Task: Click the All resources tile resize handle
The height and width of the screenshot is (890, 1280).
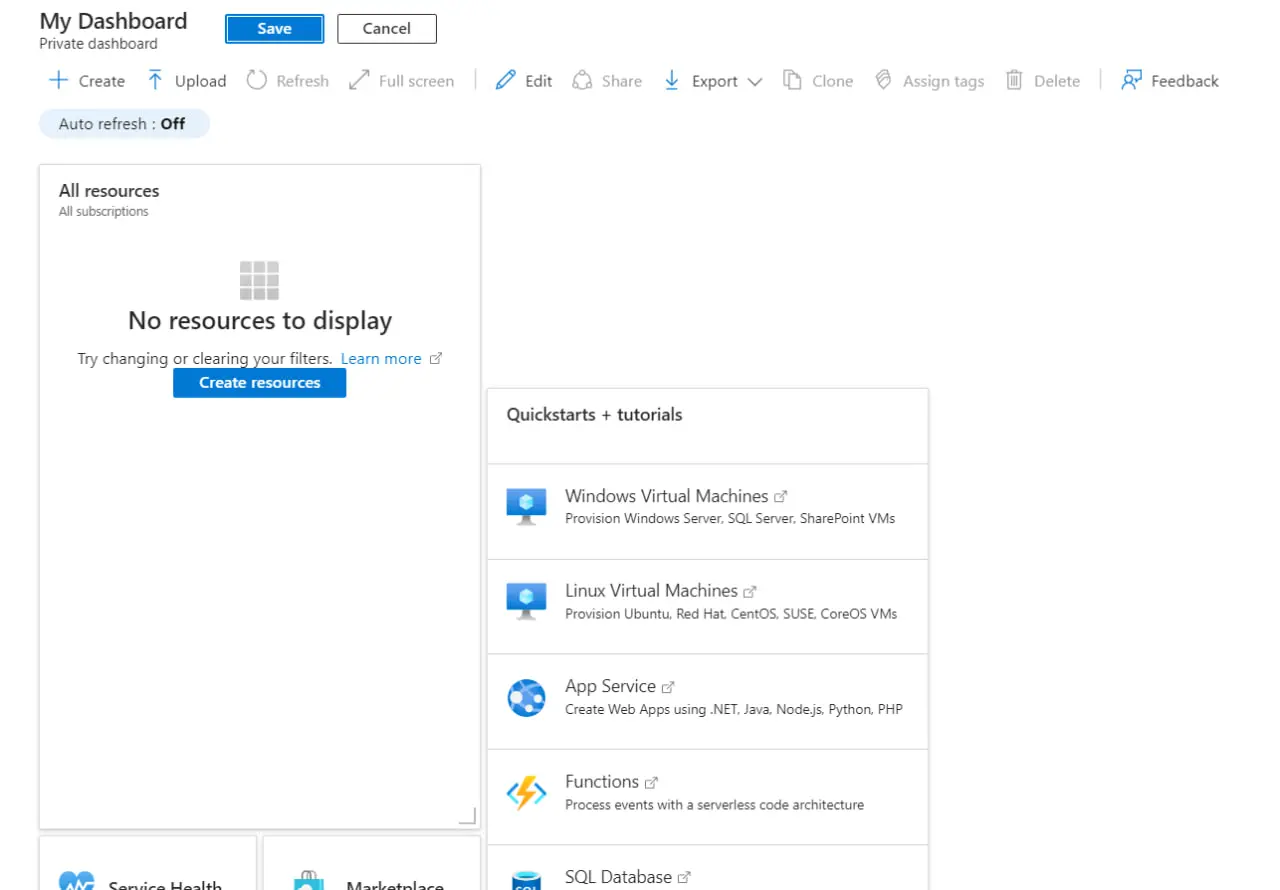Action: (467, 816)
